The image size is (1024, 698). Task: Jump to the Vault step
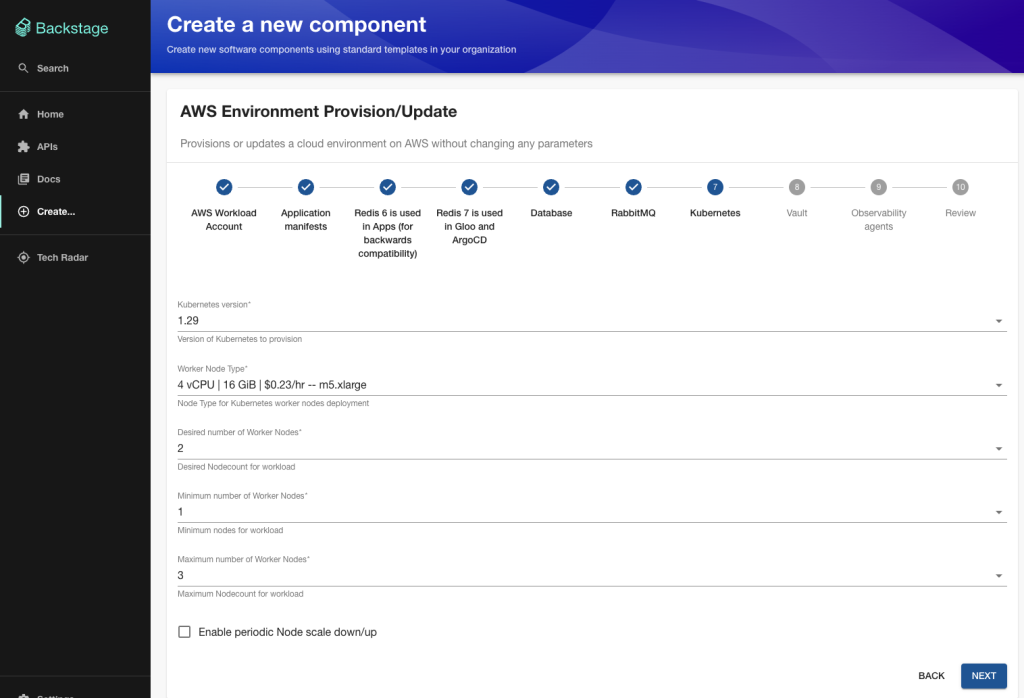[x=796, y=187]
